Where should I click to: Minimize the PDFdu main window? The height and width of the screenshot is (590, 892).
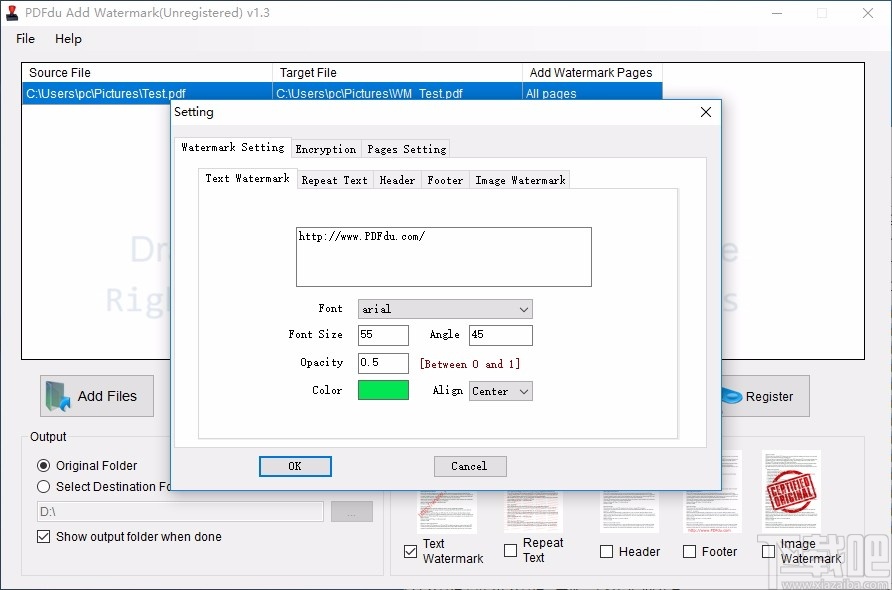click(x=777, y=13)
